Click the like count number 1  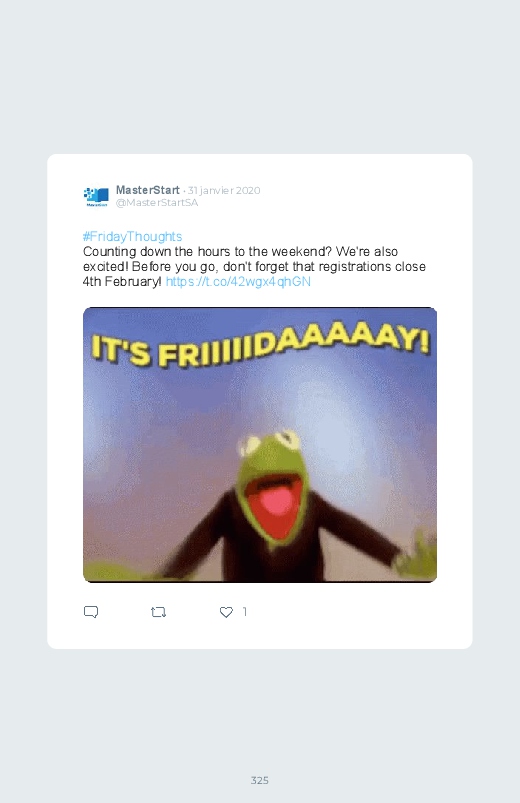click(245, 611)
